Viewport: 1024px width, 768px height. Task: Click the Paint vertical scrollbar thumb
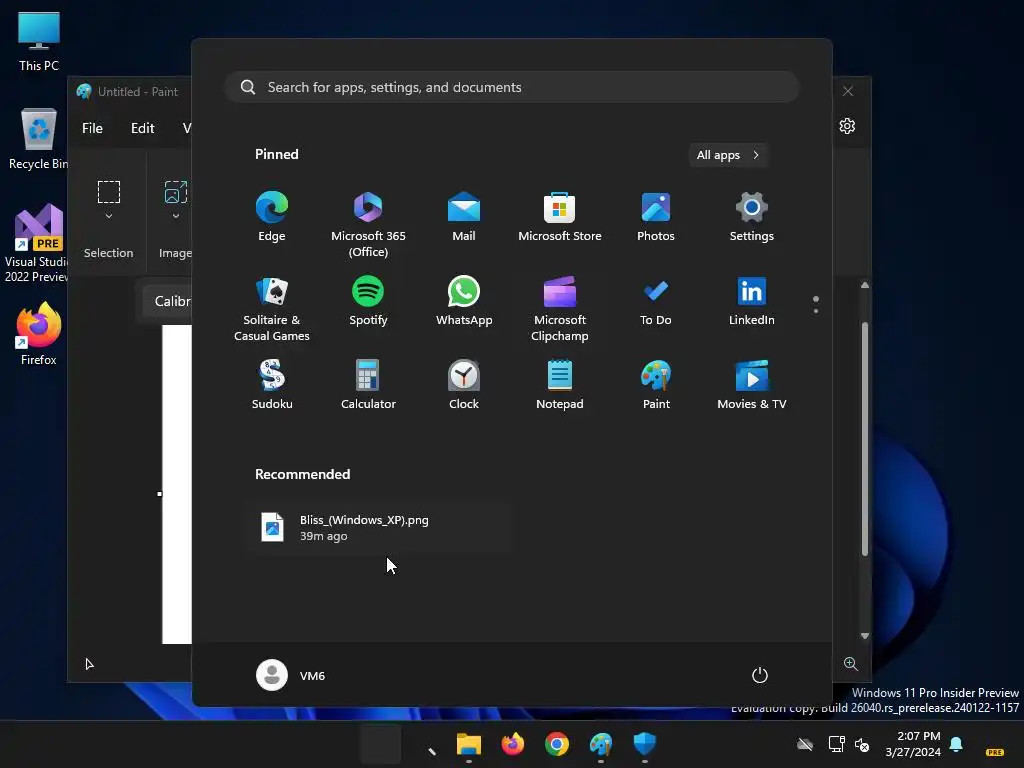pos(865,439)
